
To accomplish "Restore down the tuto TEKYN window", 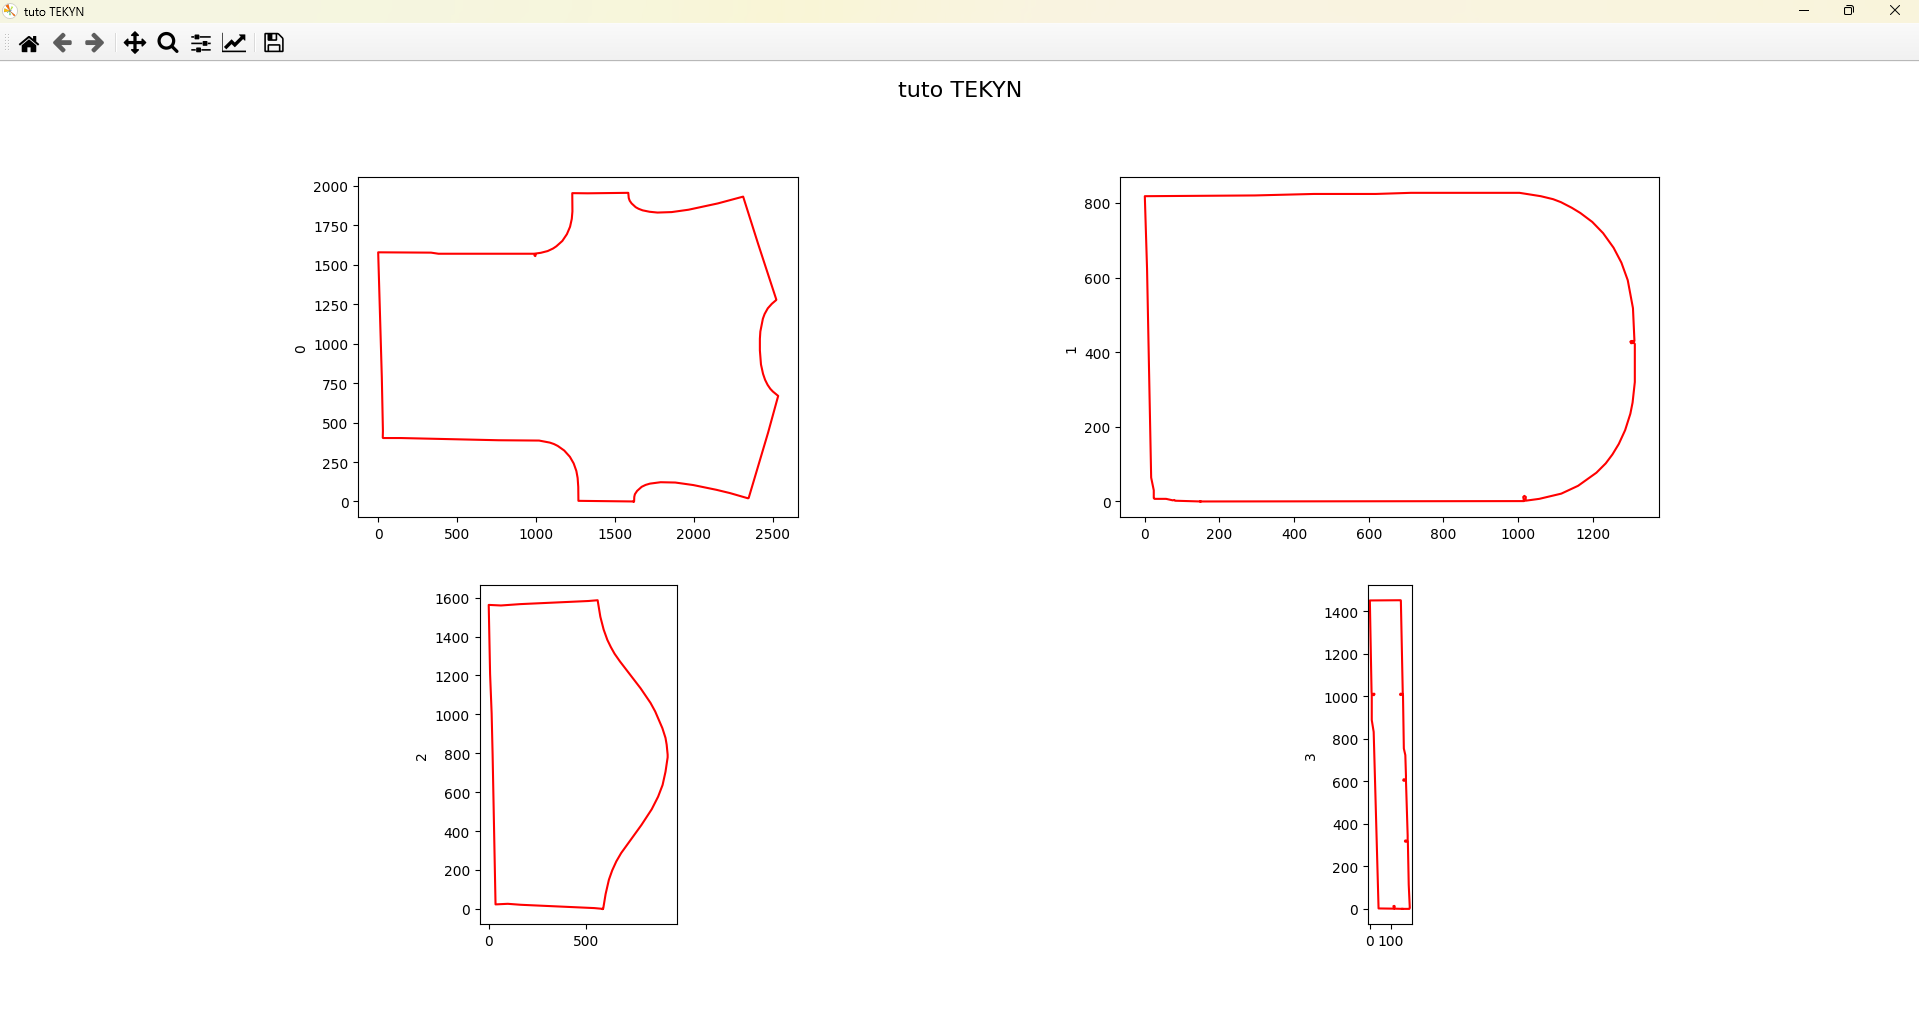I will point(1849,11).
